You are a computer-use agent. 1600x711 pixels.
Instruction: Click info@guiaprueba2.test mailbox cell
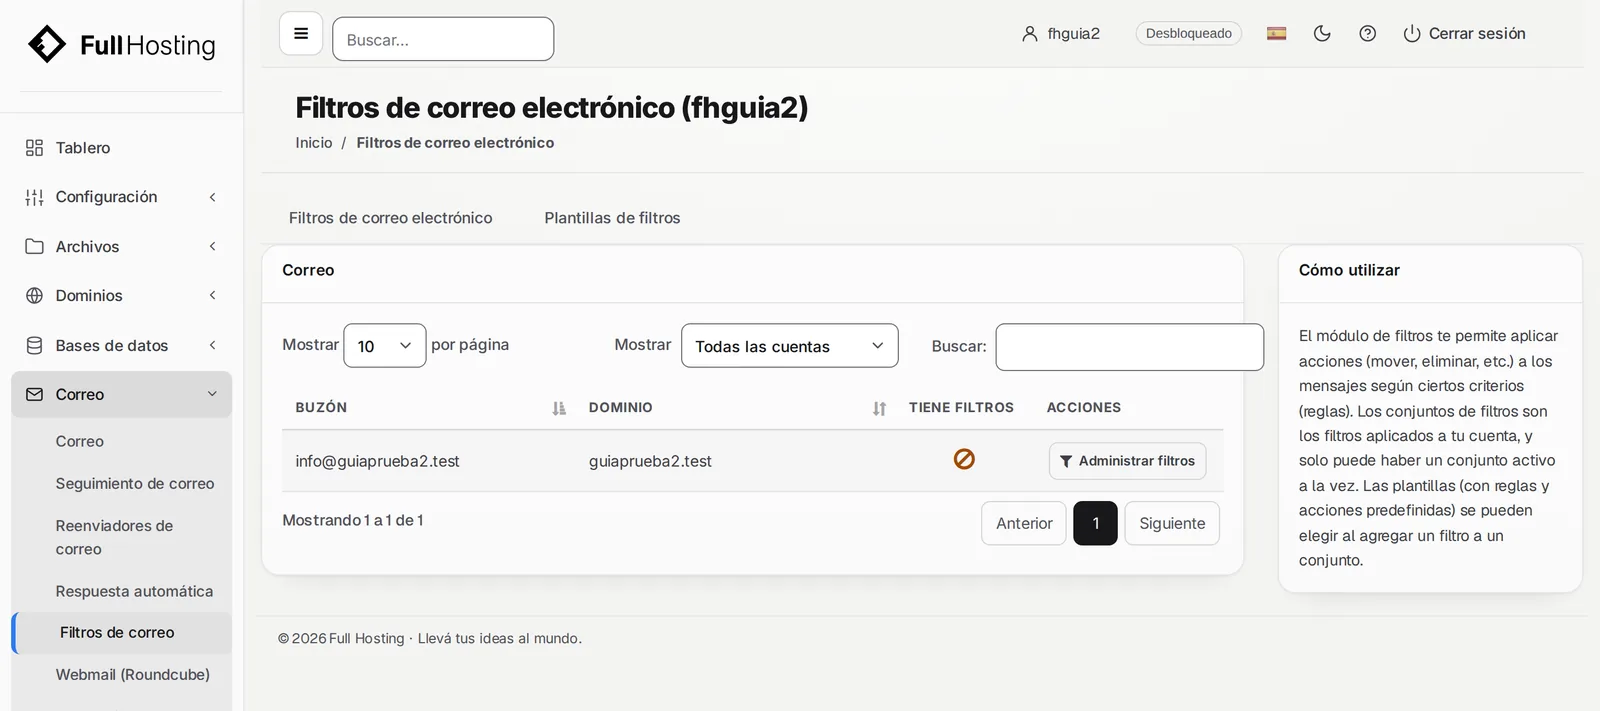point(377,461)
